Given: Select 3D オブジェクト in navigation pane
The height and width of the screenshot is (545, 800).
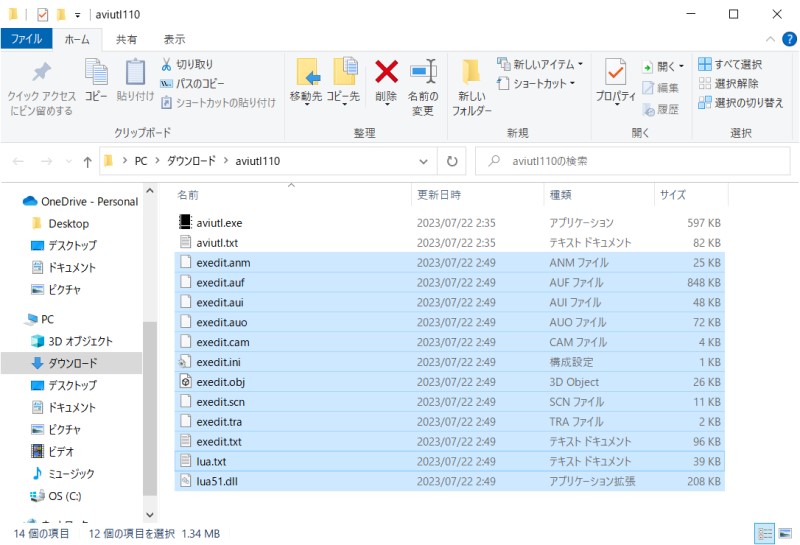Looking at the screenshot, I should tap(71, 341).
